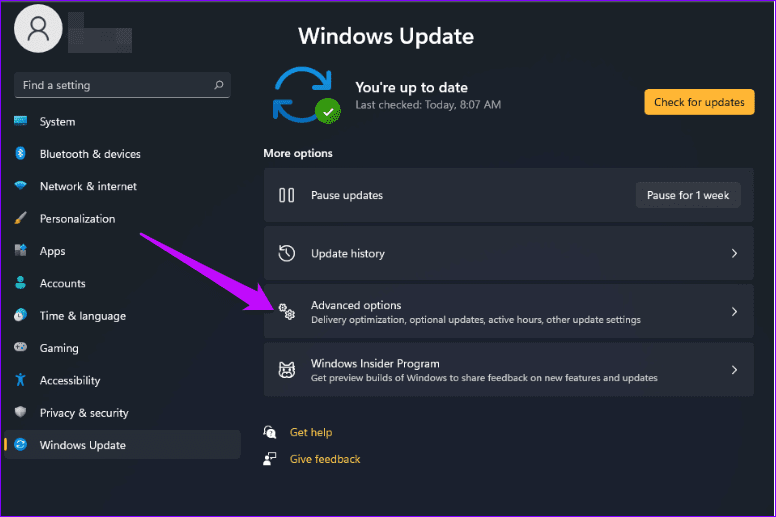
Task: Open Gaming settings
Action: click(122, 348)
